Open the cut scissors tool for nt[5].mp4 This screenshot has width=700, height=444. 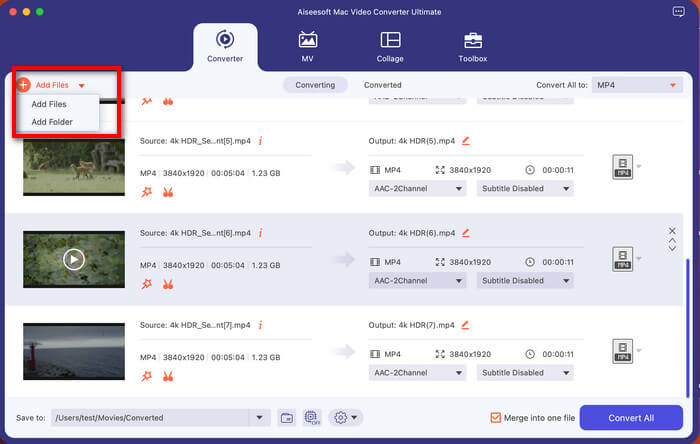pos(168,192)
